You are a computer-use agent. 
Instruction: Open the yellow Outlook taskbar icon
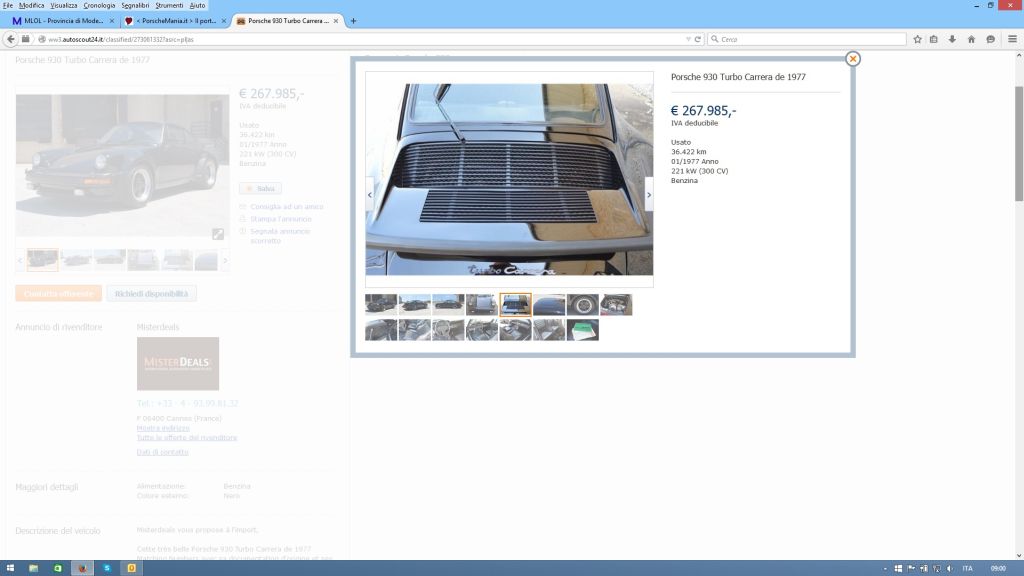tap(131, 568)
